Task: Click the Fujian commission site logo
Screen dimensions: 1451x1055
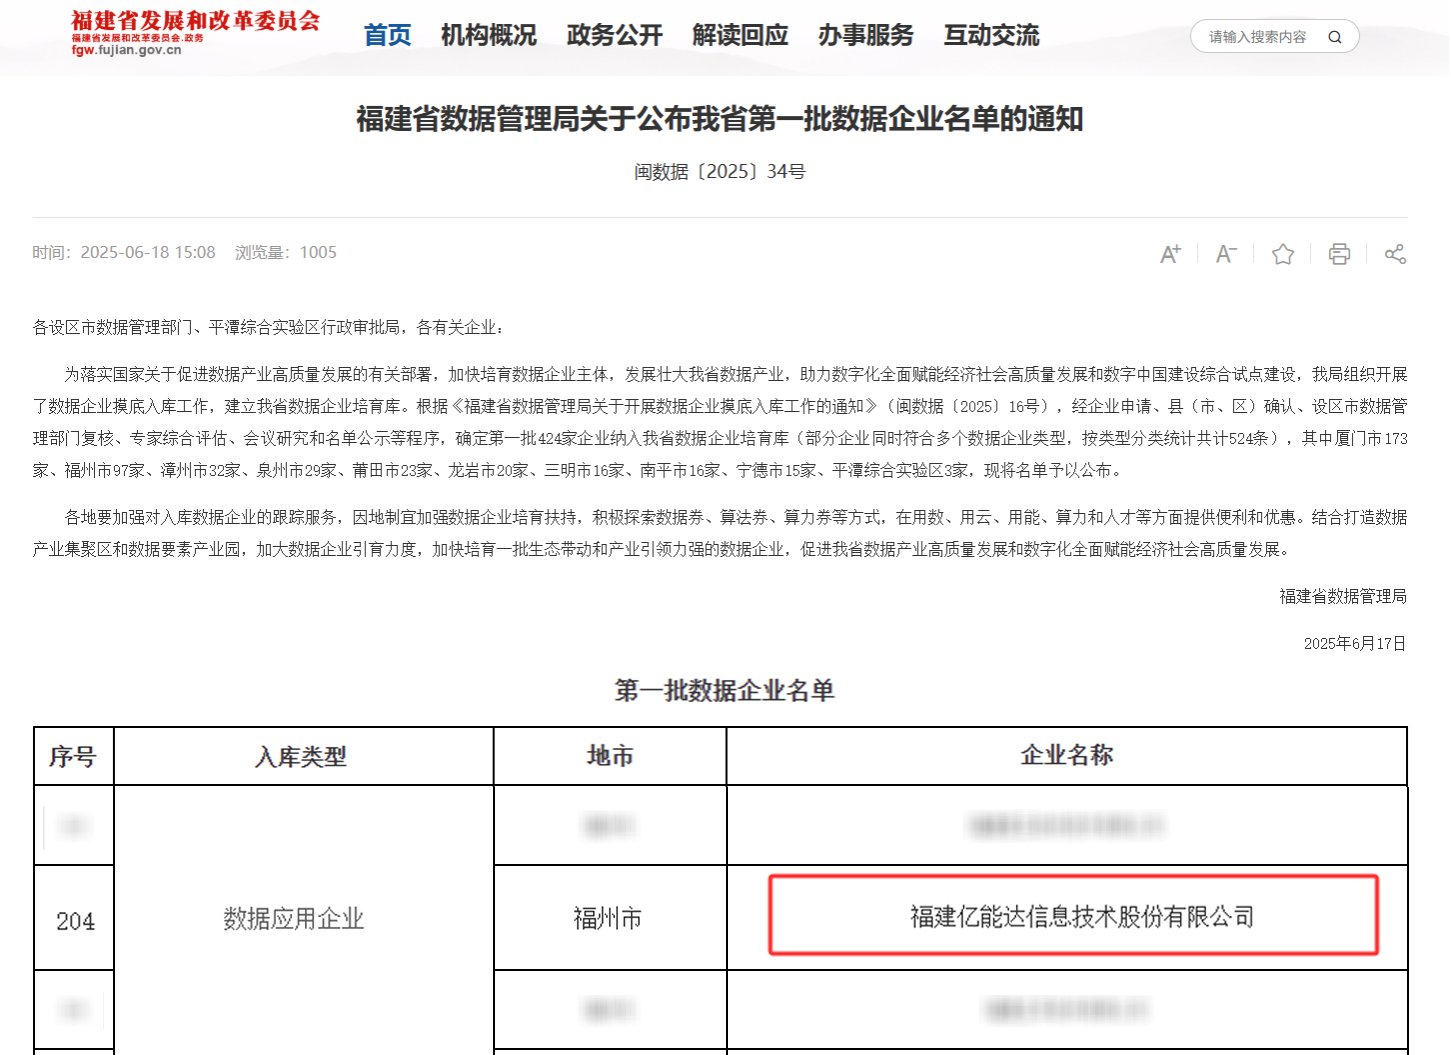Action: (x=195, y=33)
